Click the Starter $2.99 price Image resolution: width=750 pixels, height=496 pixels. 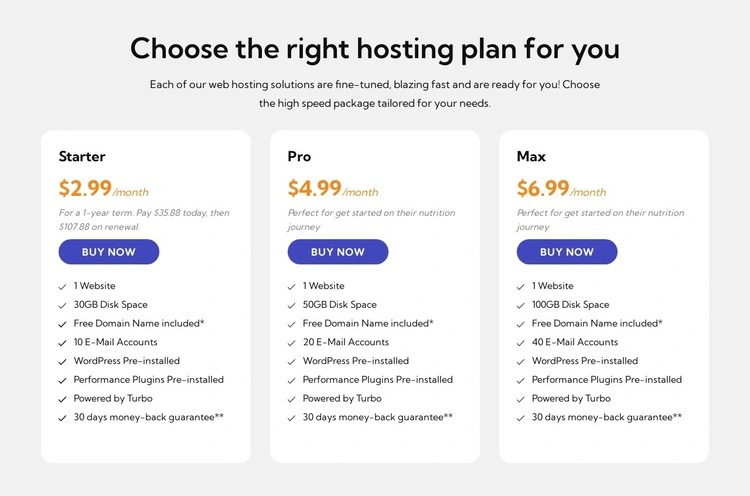coord(86,188)
